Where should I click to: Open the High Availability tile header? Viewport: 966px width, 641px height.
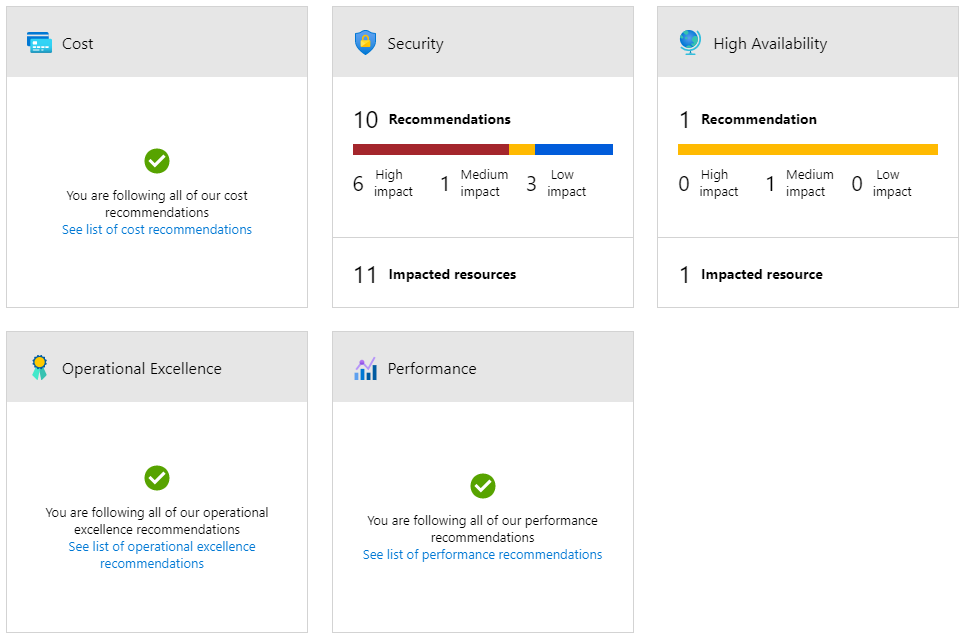click(x=808, y=42)
